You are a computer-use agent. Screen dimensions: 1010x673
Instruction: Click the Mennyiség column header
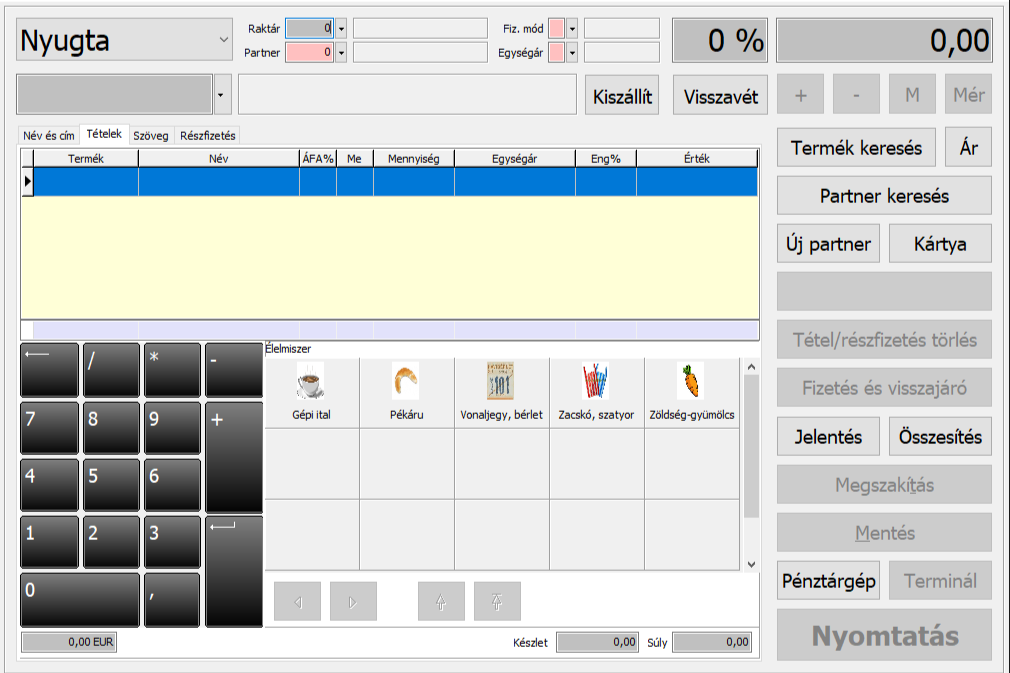pyautogui.click(x=414, y=158)
